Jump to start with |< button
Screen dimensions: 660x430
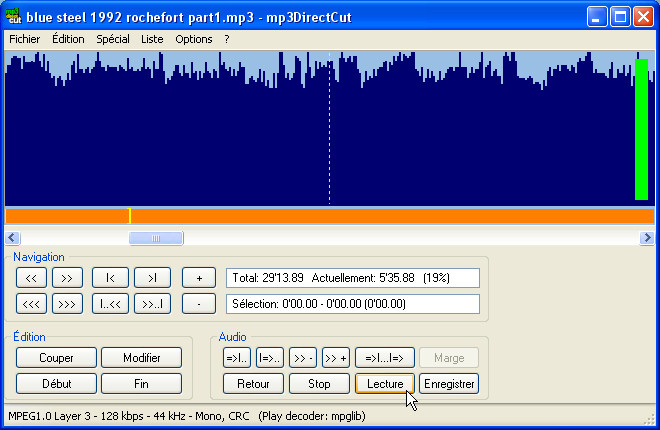(110, 278)
